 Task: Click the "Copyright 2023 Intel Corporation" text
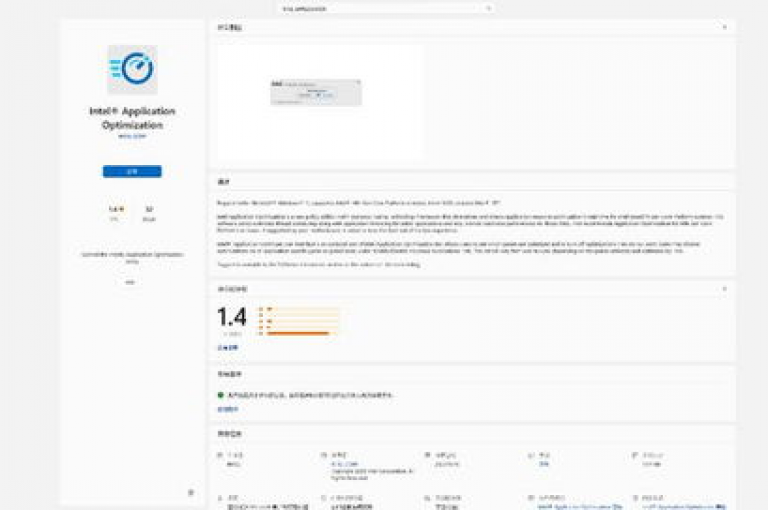coord(372,471)
